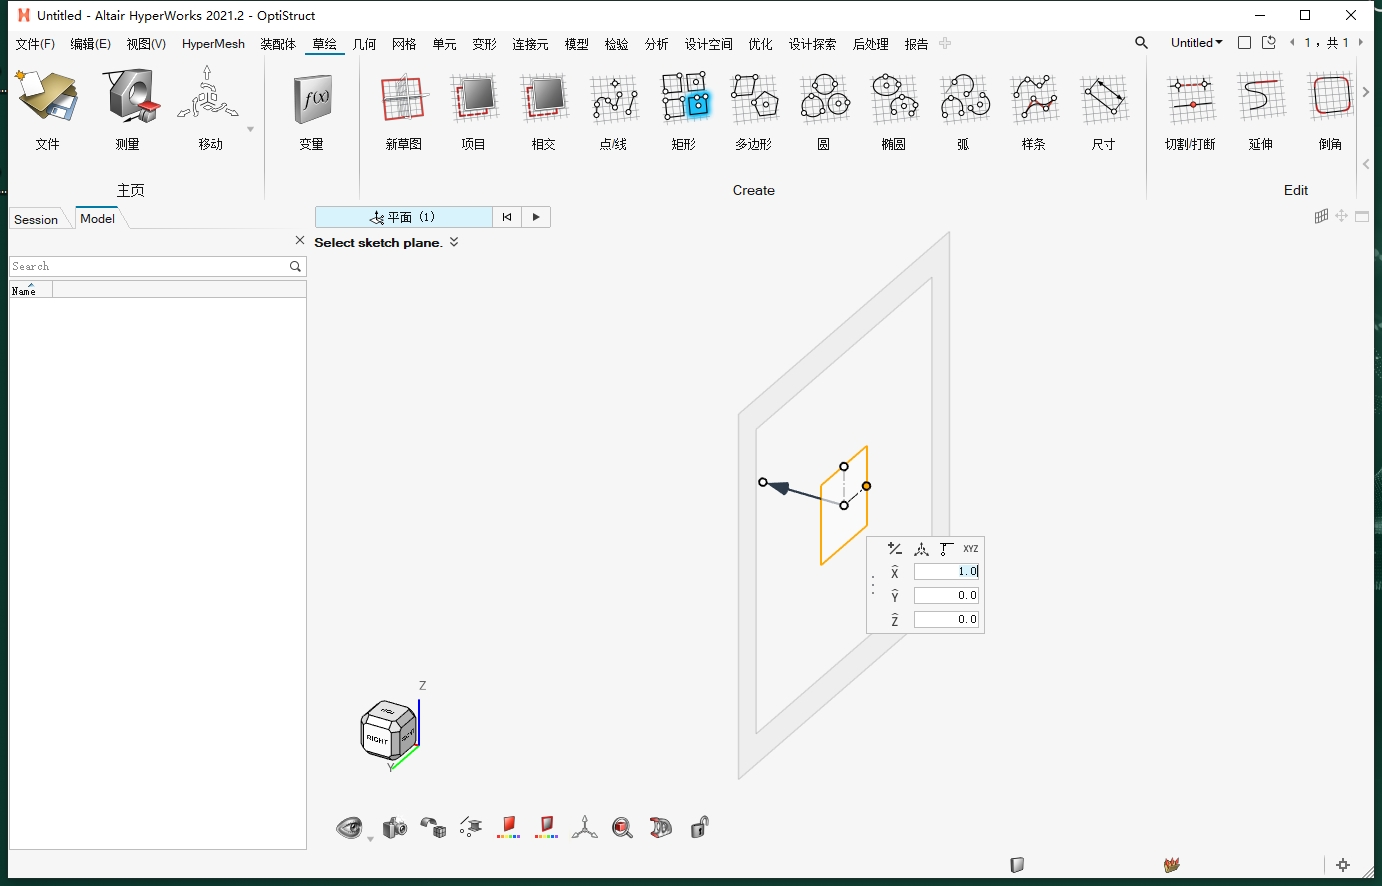
Task: Click the add ribbon tab plus icon
Action: (x=945, y=43)
